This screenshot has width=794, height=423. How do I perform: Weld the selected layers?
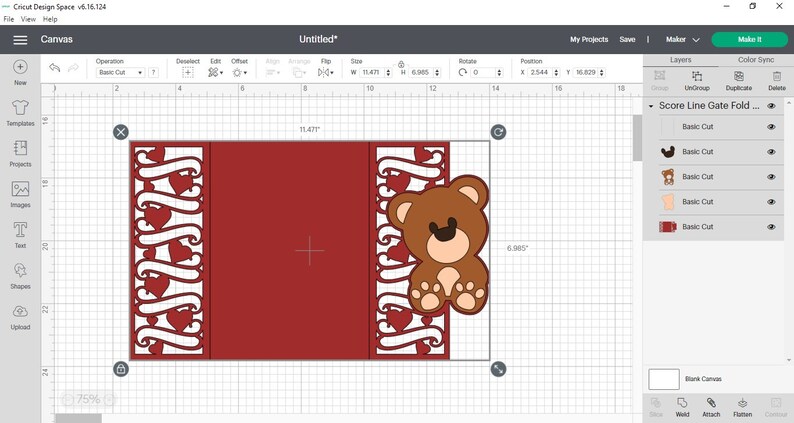coord(682,407)
